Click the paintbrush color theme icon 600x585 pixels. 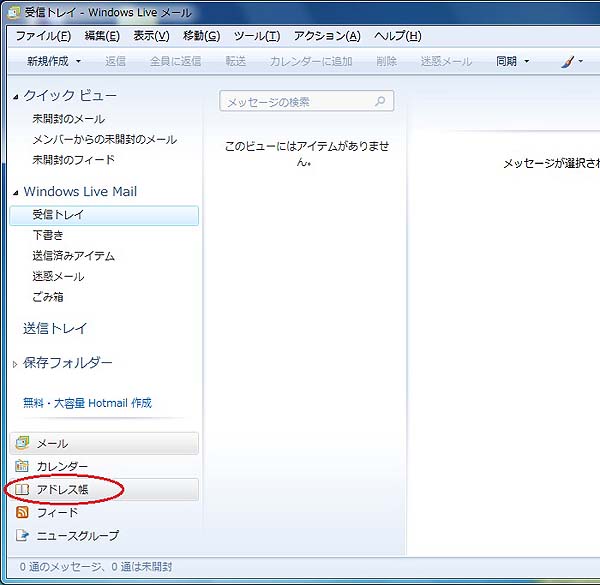coord(567,61)
